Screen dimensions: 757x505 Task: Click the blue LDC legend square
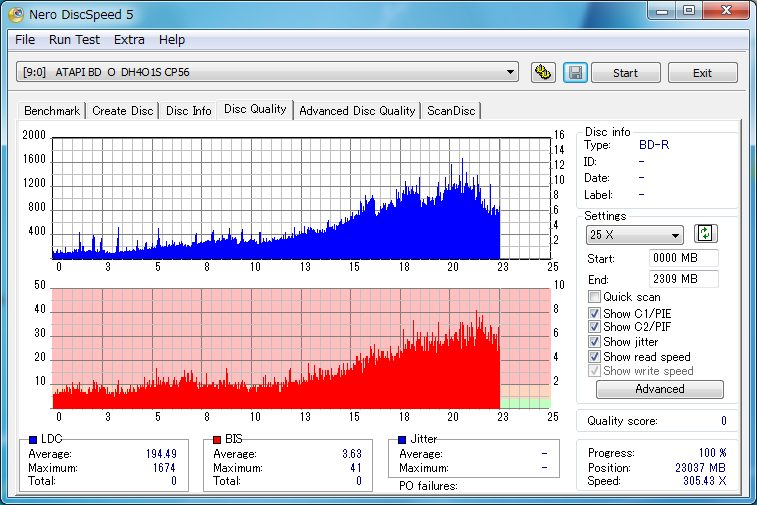tap(33, 440)
